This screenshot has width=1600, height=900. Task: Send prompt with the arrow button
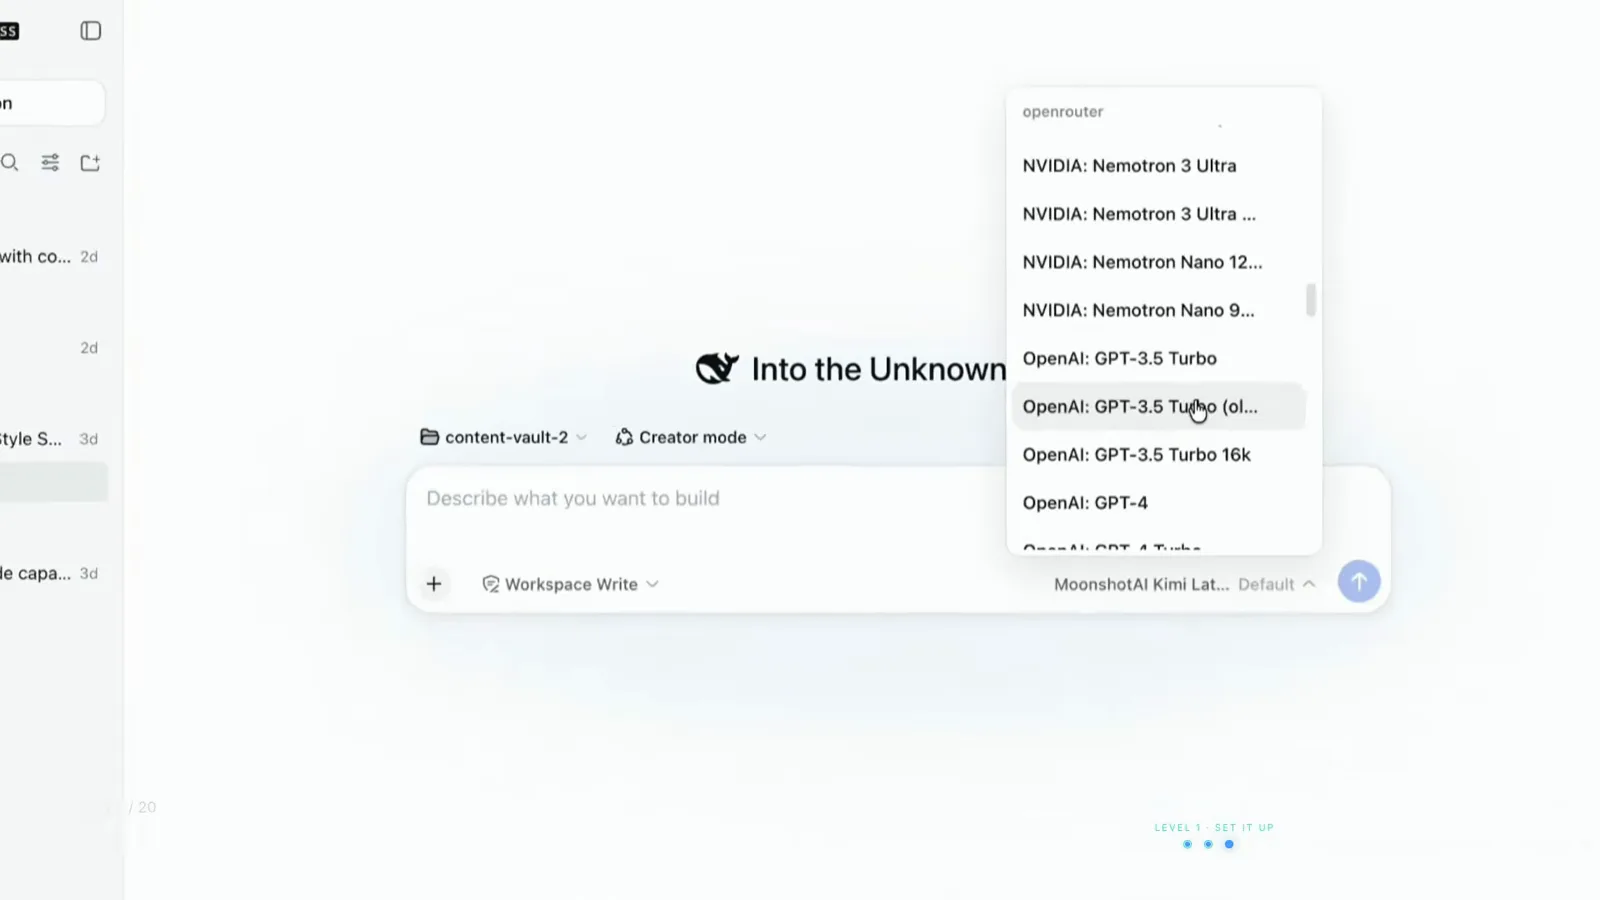(x=1359, y=582)
